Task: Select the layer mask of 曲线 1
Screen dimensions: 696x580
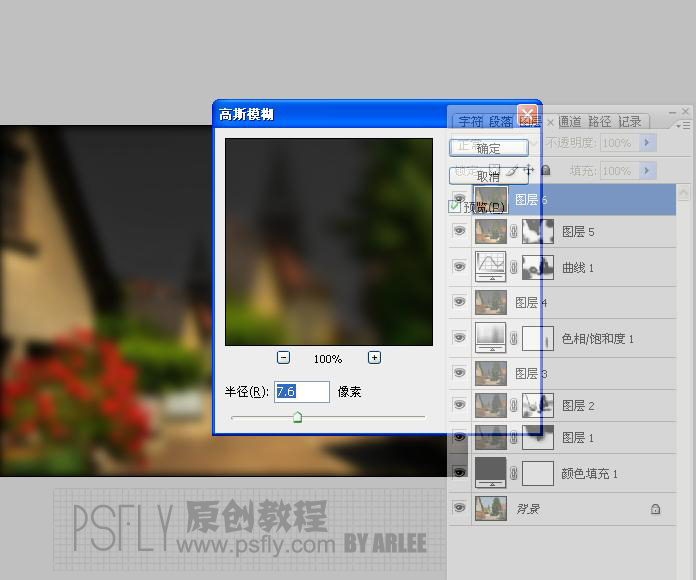Action: coord(538,268)
